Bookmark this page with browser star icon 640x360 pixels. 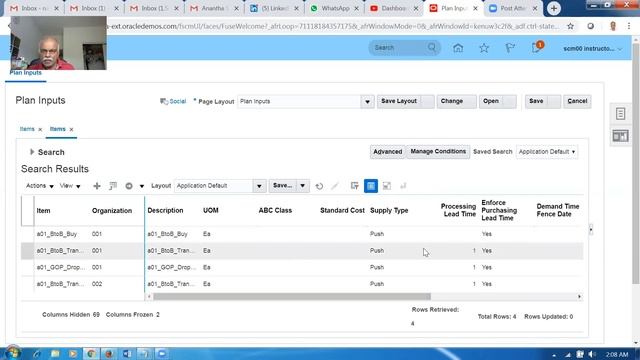pyautogui.click(x=571, y=26)
